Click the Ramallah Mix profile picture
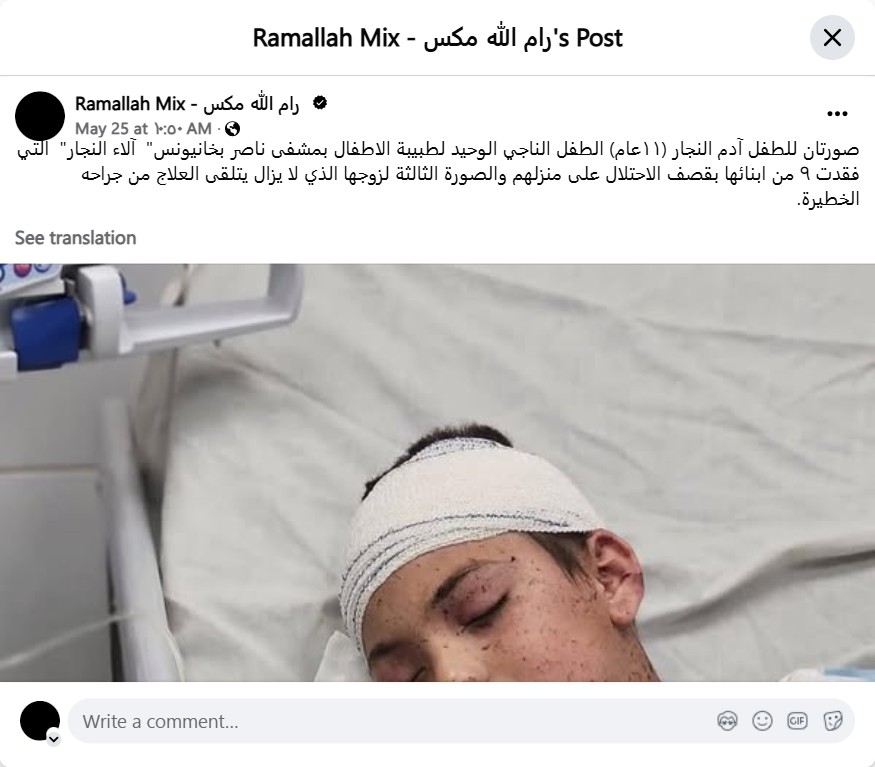875x767 pixels. point(40,116)
